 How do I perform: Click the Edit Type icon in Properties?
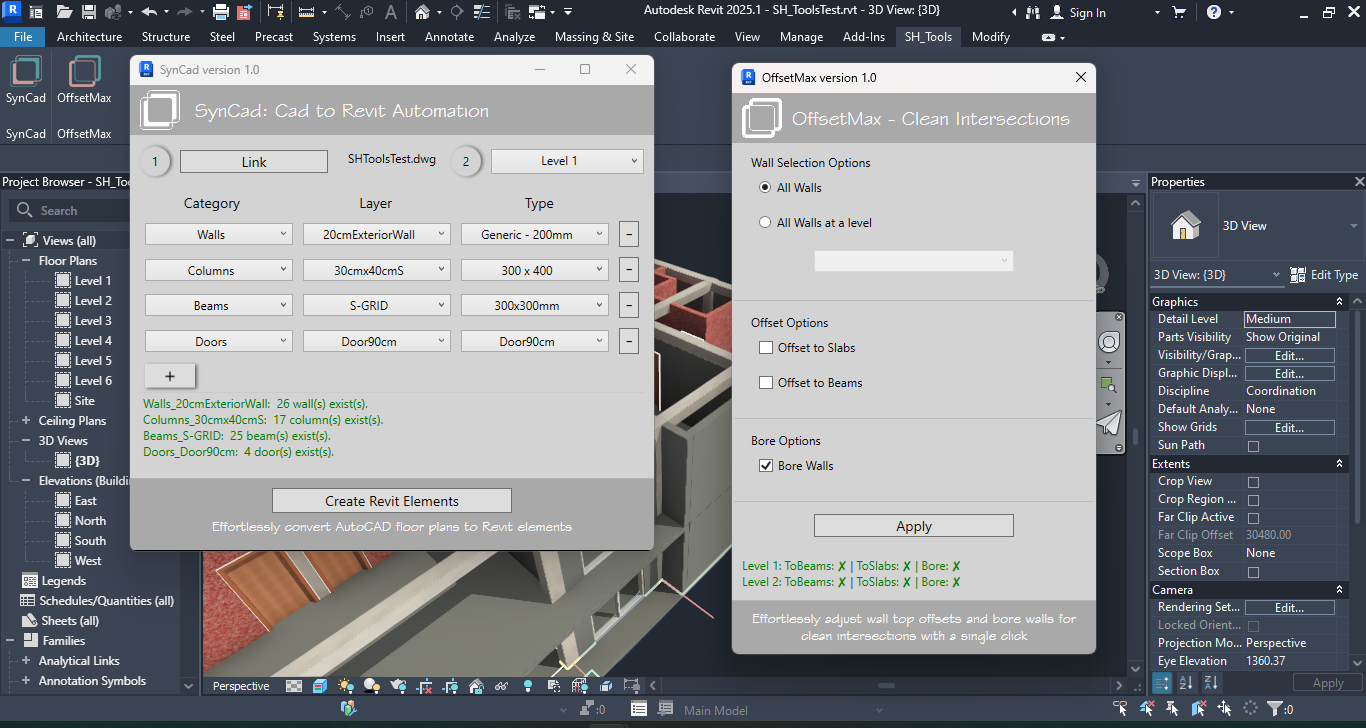[x=1324, y=274]
